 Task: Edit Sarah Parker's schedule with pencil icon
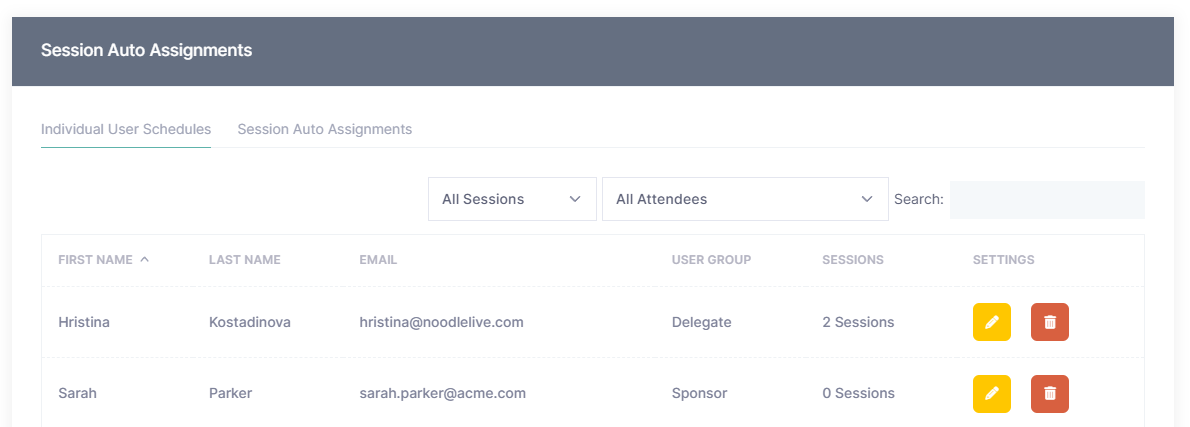pyautogui.click(x=991, y=394)
